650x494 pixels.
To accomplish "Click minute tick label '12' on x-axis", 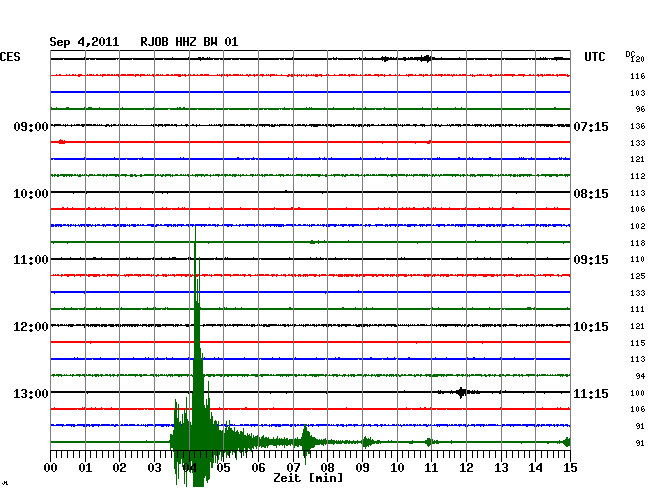I will (x=466, y=468).
